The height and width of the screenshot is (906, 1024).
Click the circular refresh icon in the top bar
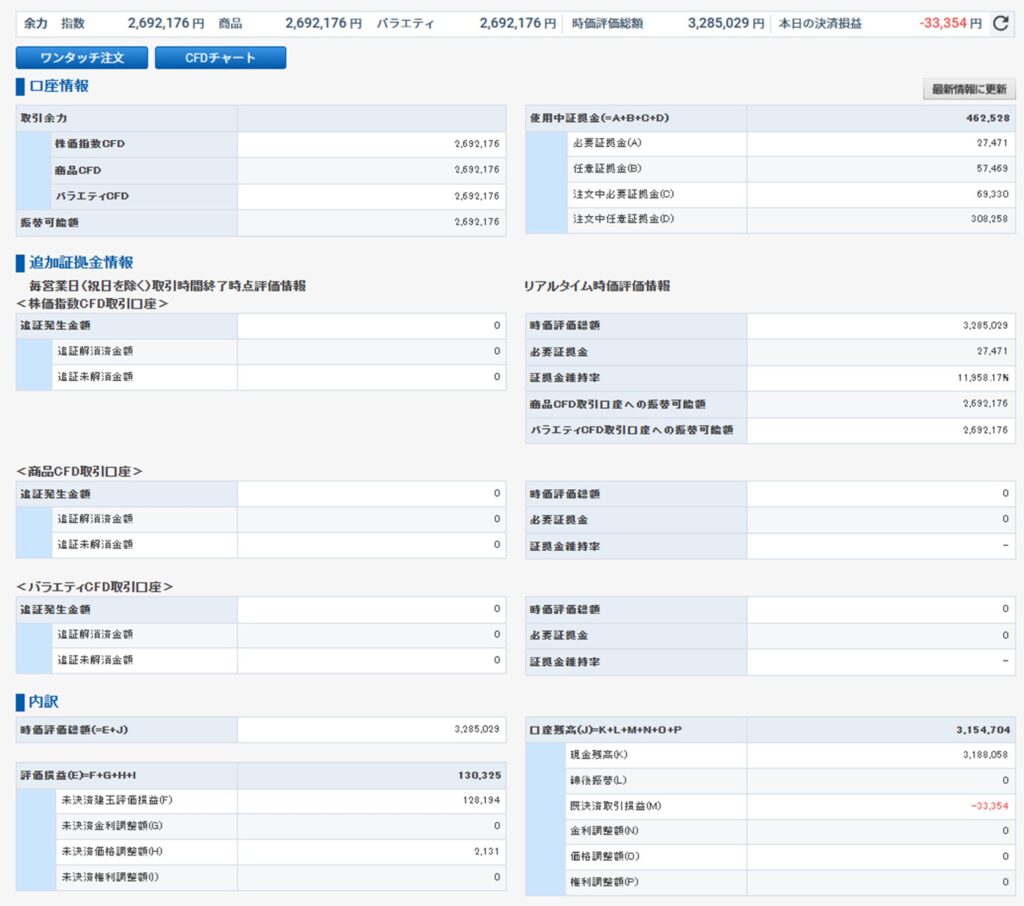click(x=1000, y=23)
